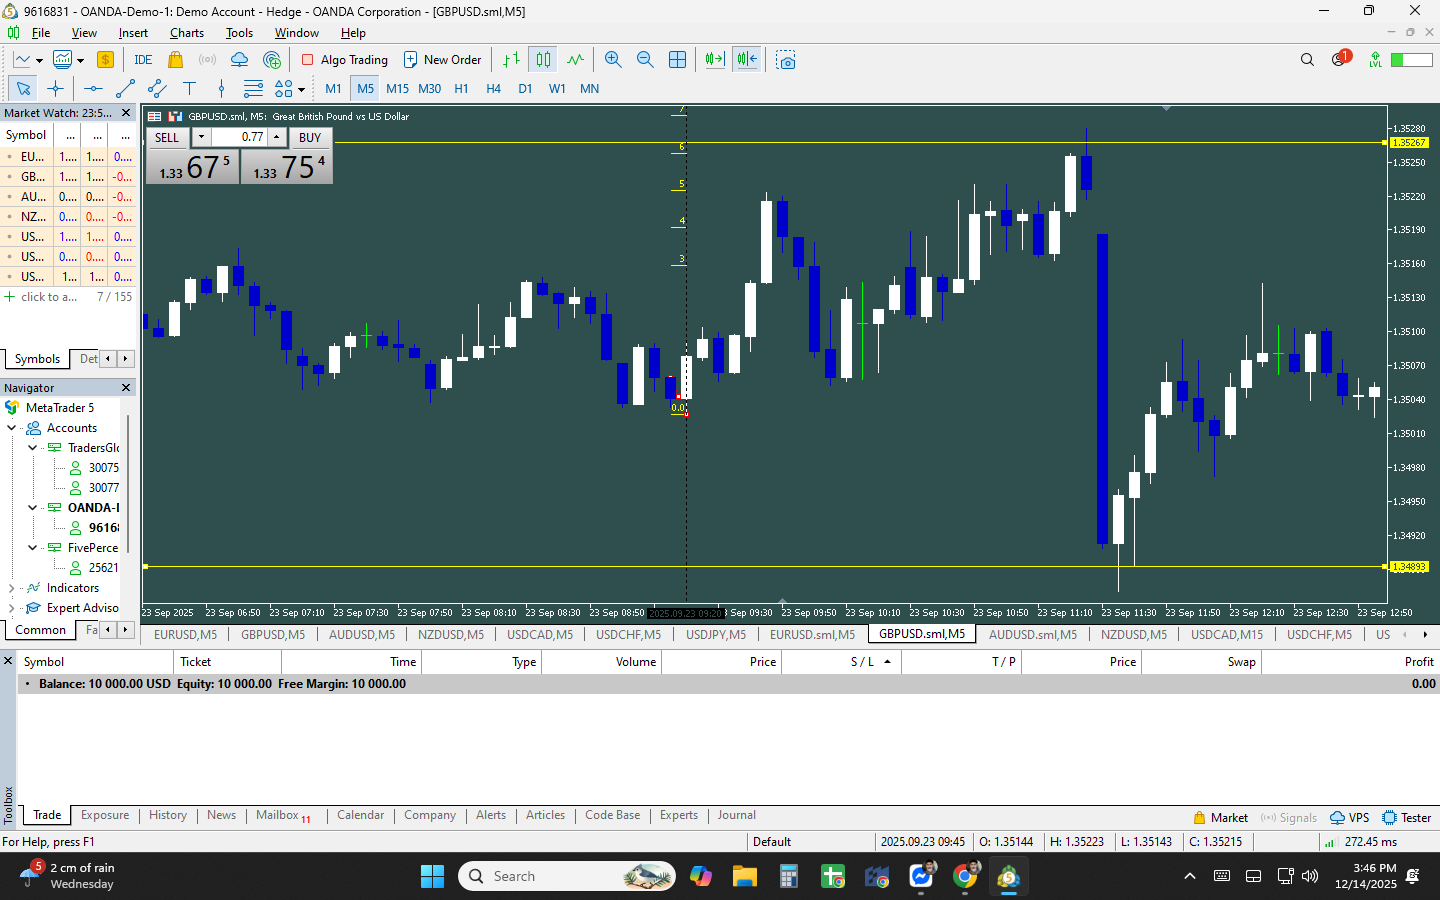The height and width of the screenshot is (900, 1440).
Task: Open the search magnifier in top right
Action: [x=1307, y=60]
